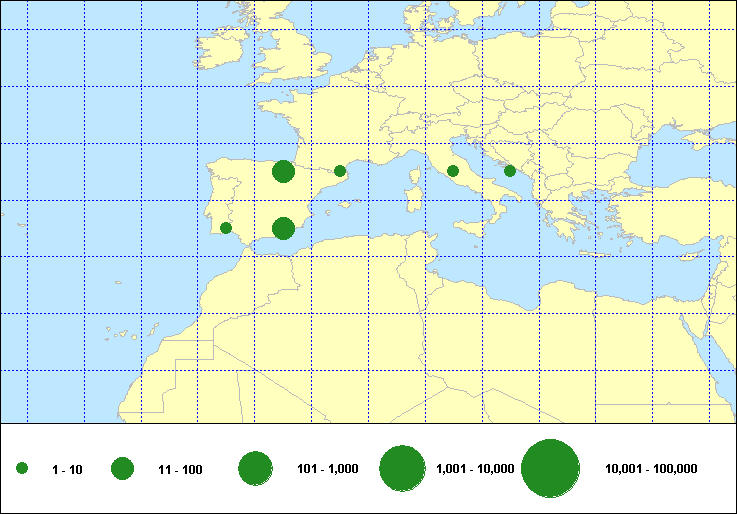Screen dimensions: 737x514
Task: Click the "10,001 - 100,000" legend label
Action: [x=651, y=469]
